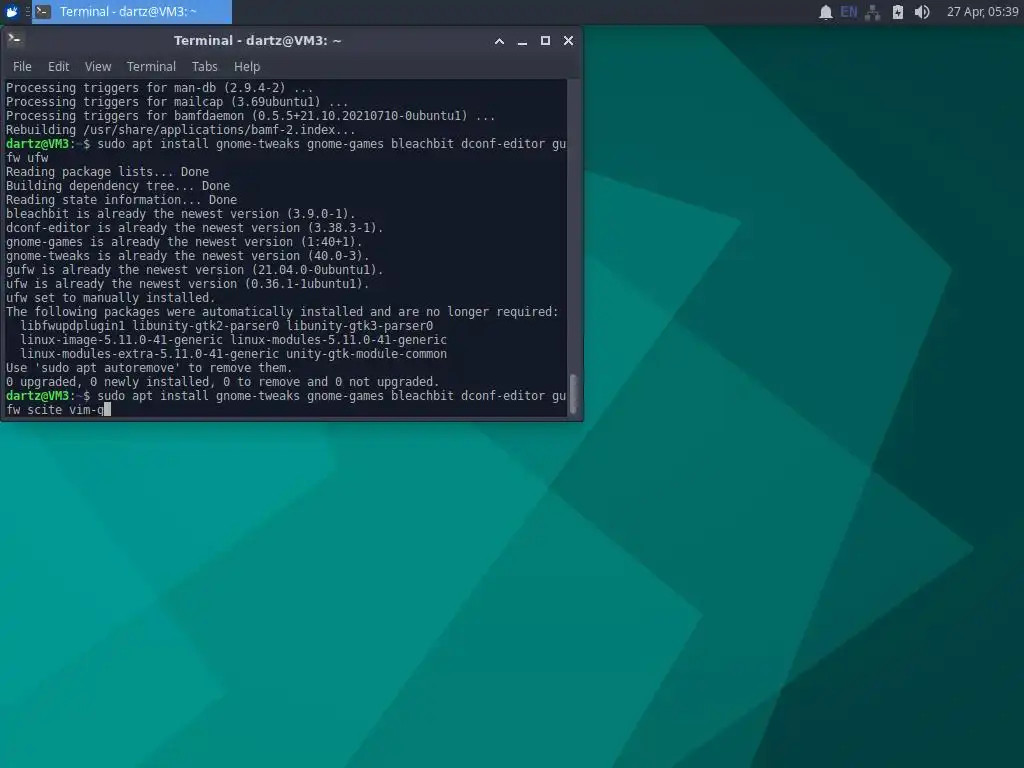Click the '0 upgraded, 0 newly installed' line
The image size is (1024, 768).
[223, 382]
